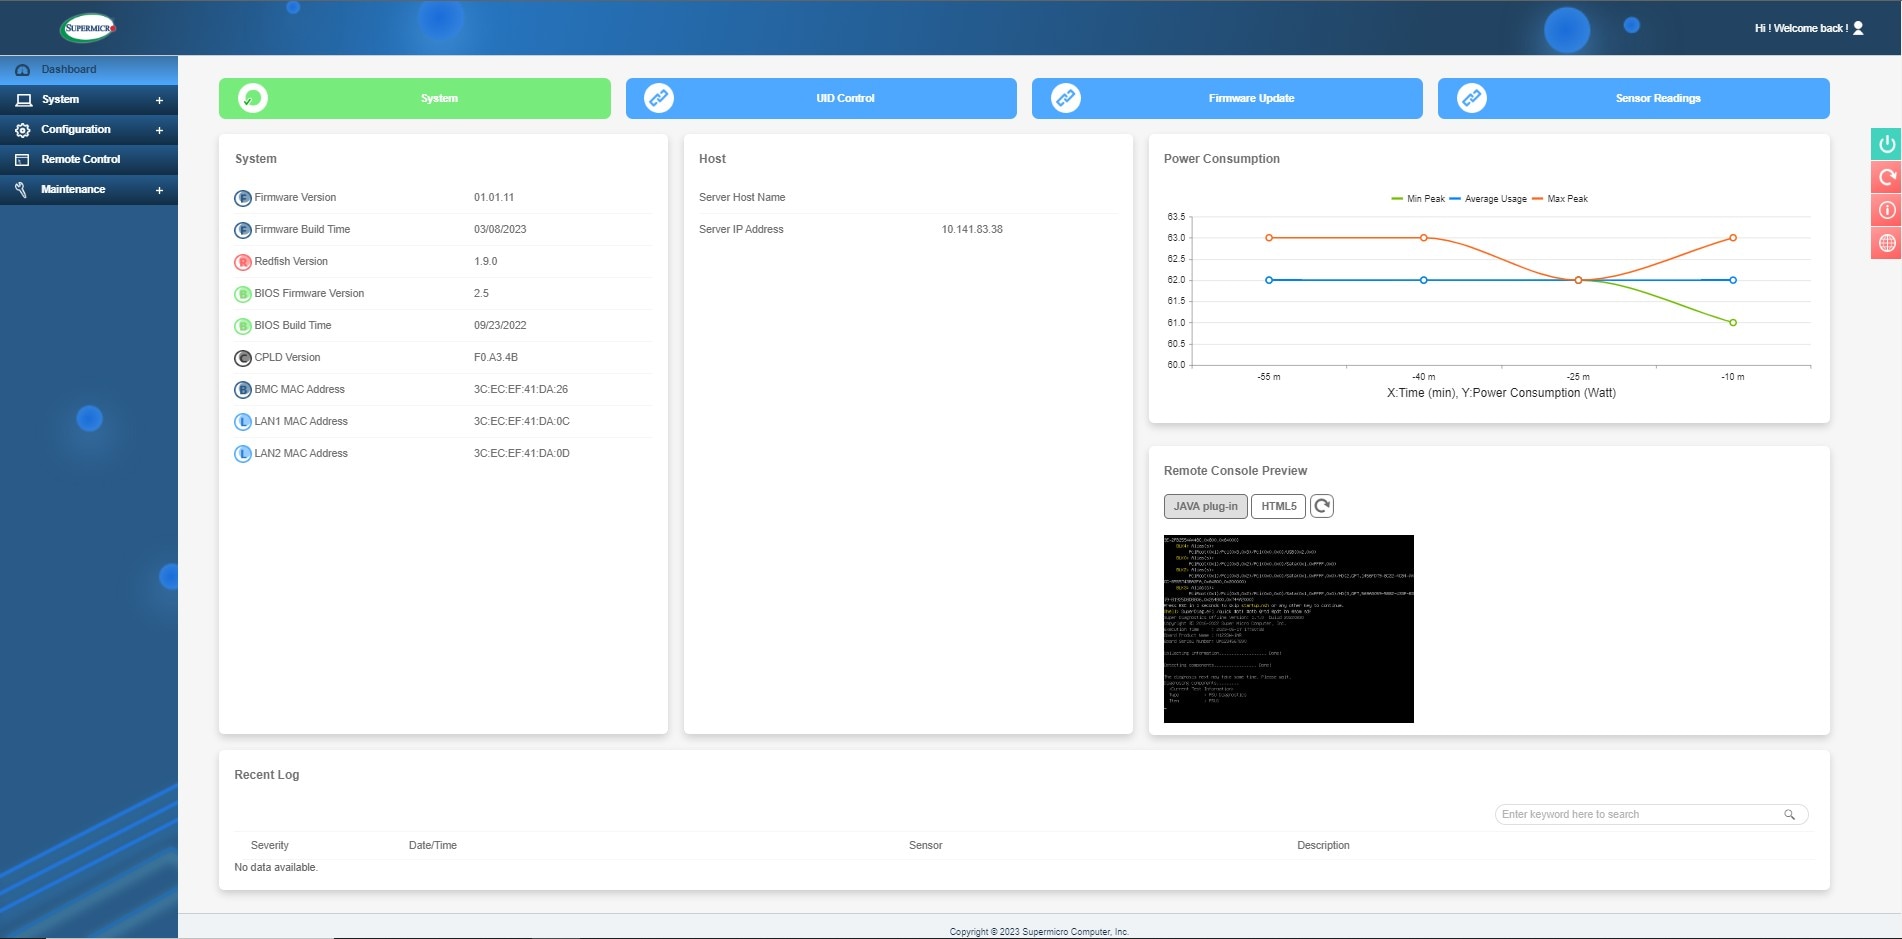Open Sensor Readings panel
The image size is (1902, 939).
(x=1633, y=97)
